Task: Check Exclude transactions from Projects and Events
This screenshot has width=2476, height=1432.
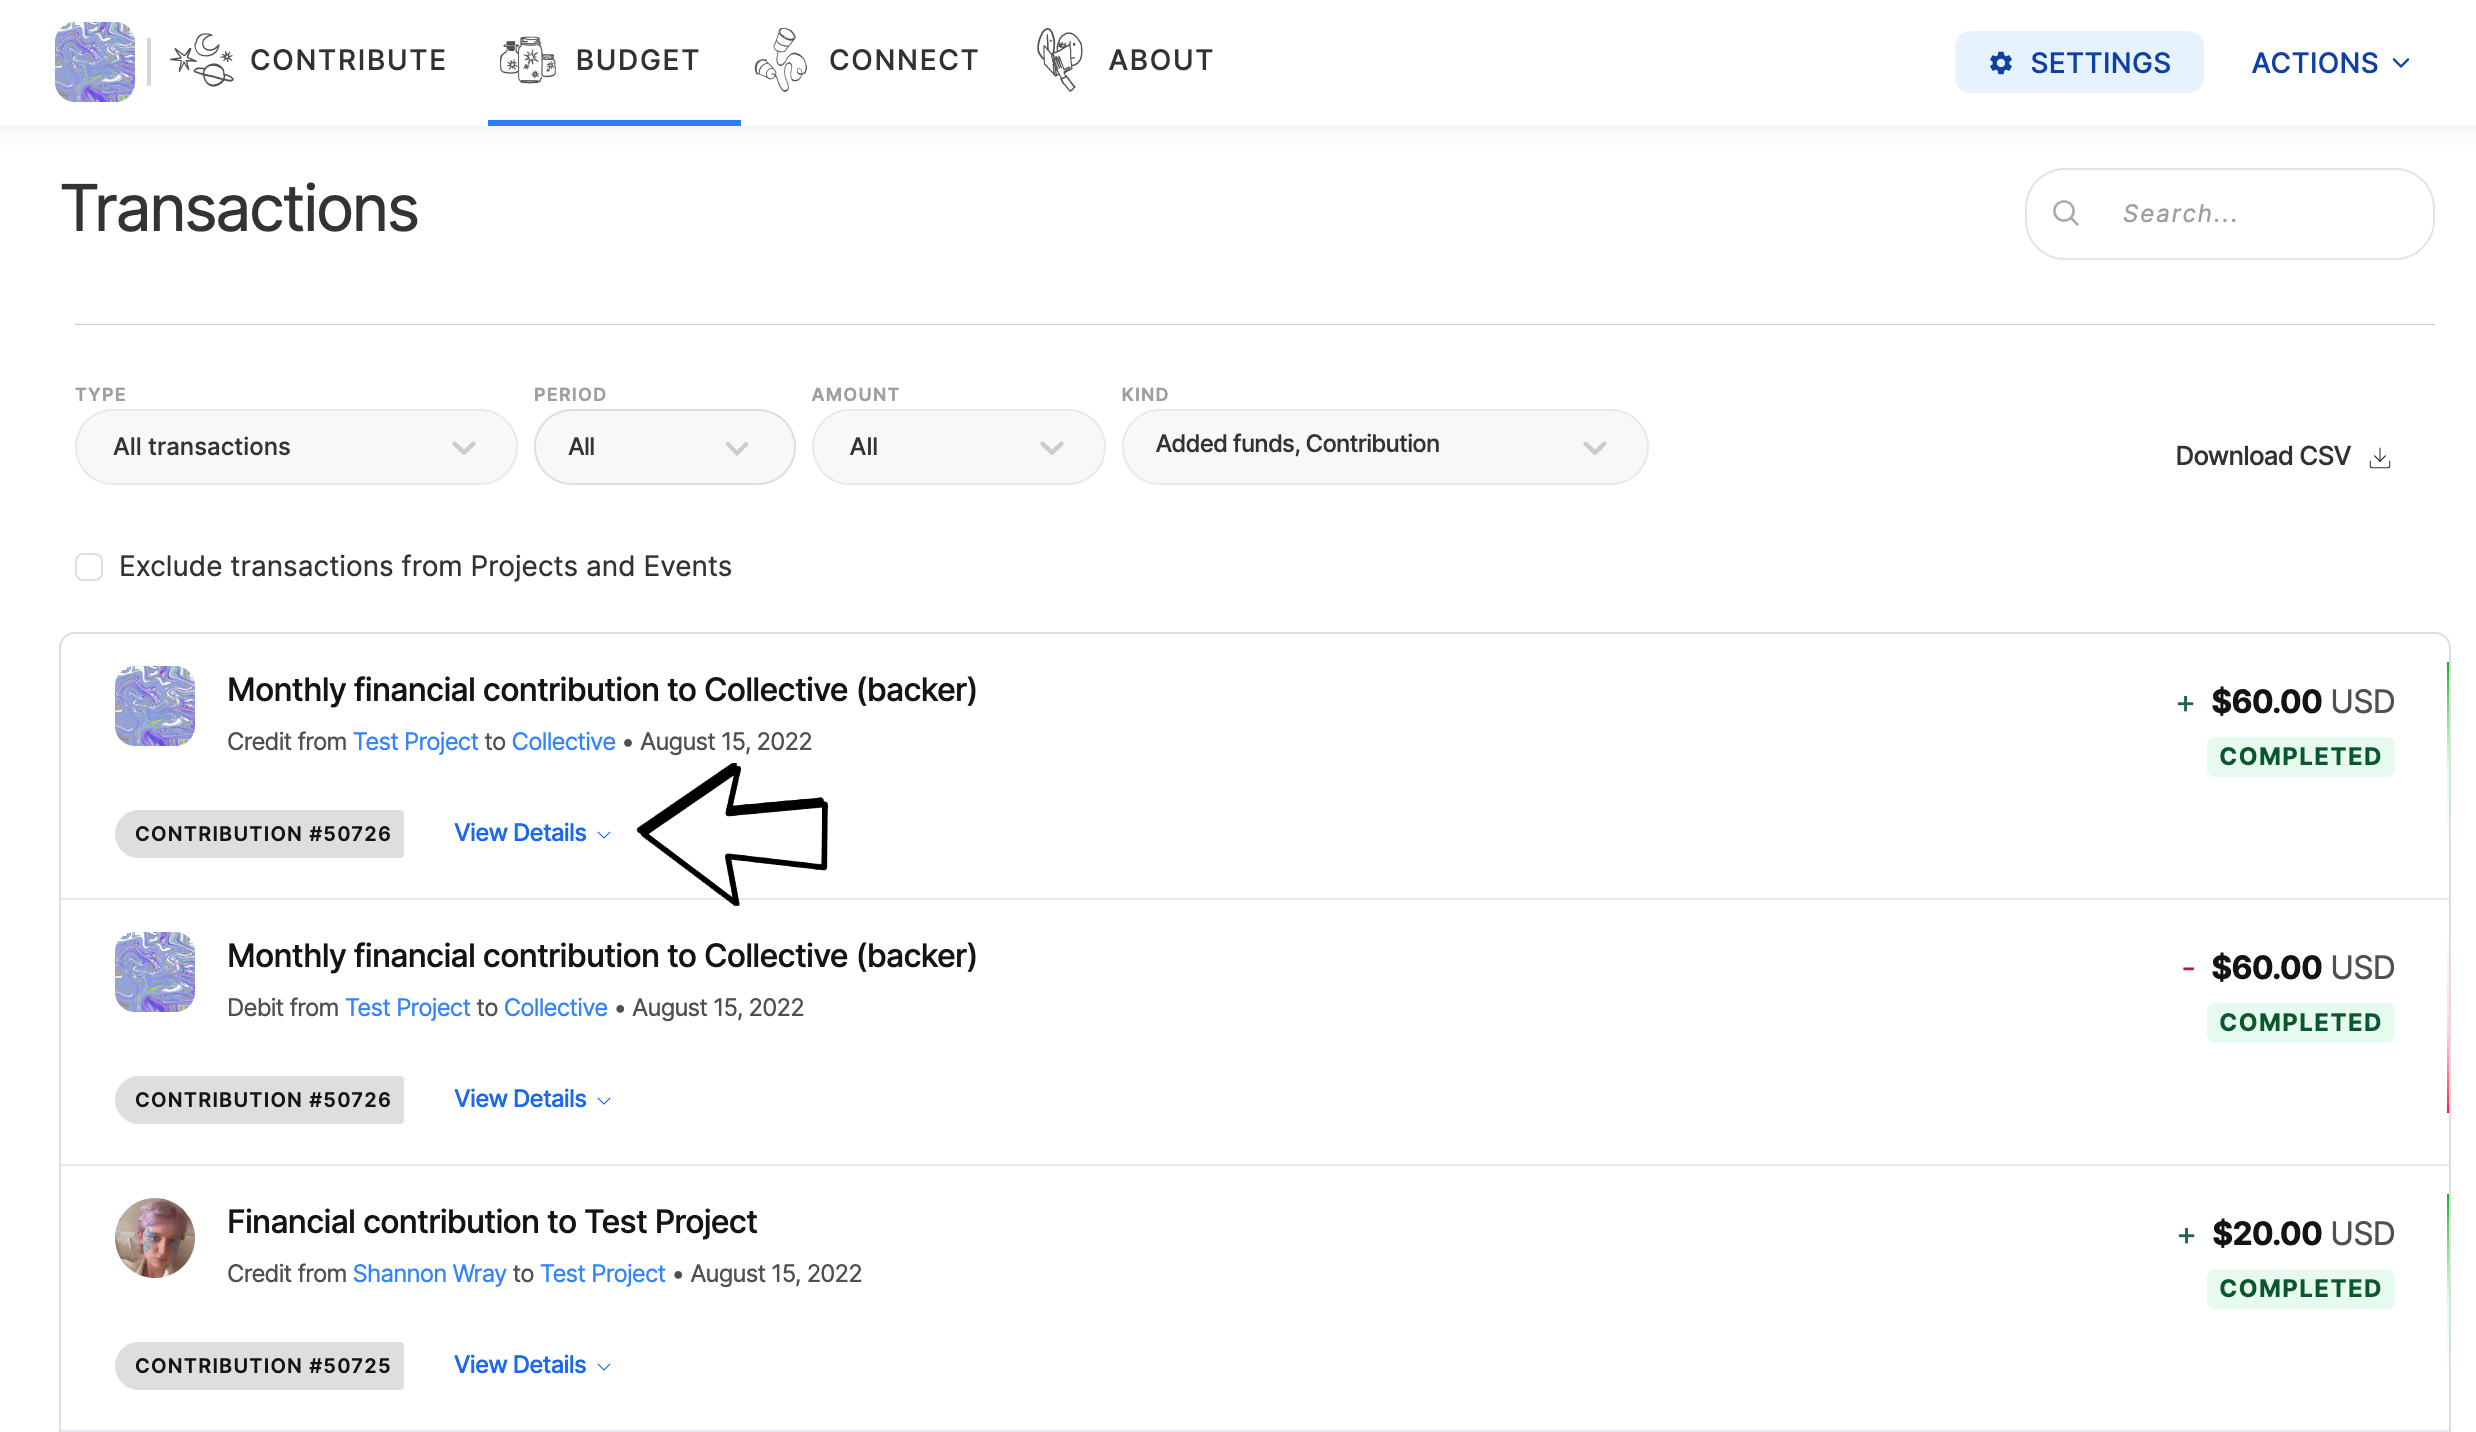Action: 89,567
